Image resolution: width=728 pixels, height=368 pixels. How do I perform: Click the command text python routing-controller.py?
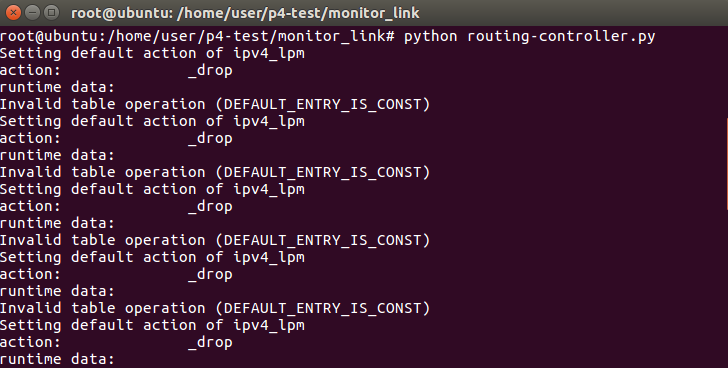[529, 36]
